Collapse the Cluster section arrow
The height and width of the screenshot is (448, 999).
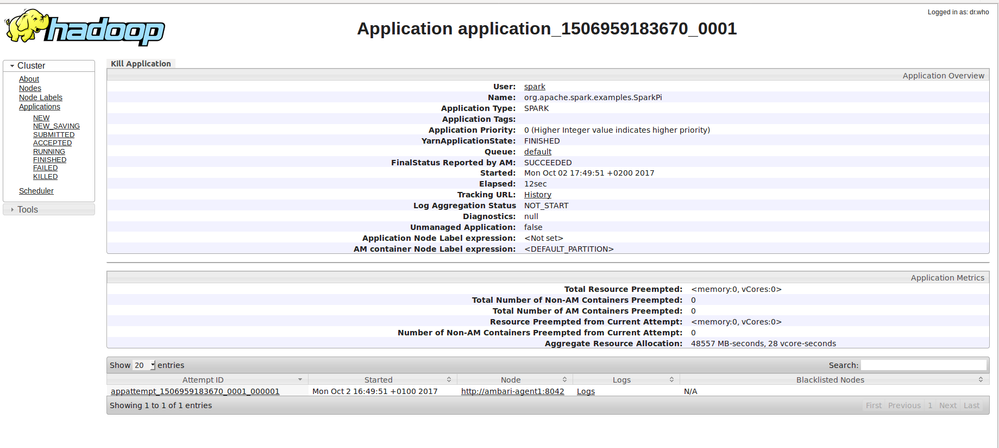pyautogui.click(x=11, y=66)
